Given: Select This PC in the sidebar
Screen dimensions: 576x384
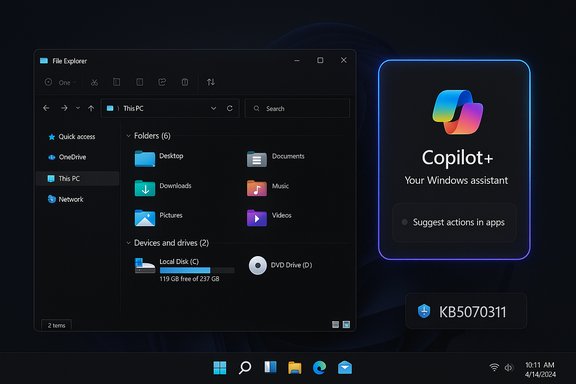Looking at the screenshot, I should [x=78, y=179].
